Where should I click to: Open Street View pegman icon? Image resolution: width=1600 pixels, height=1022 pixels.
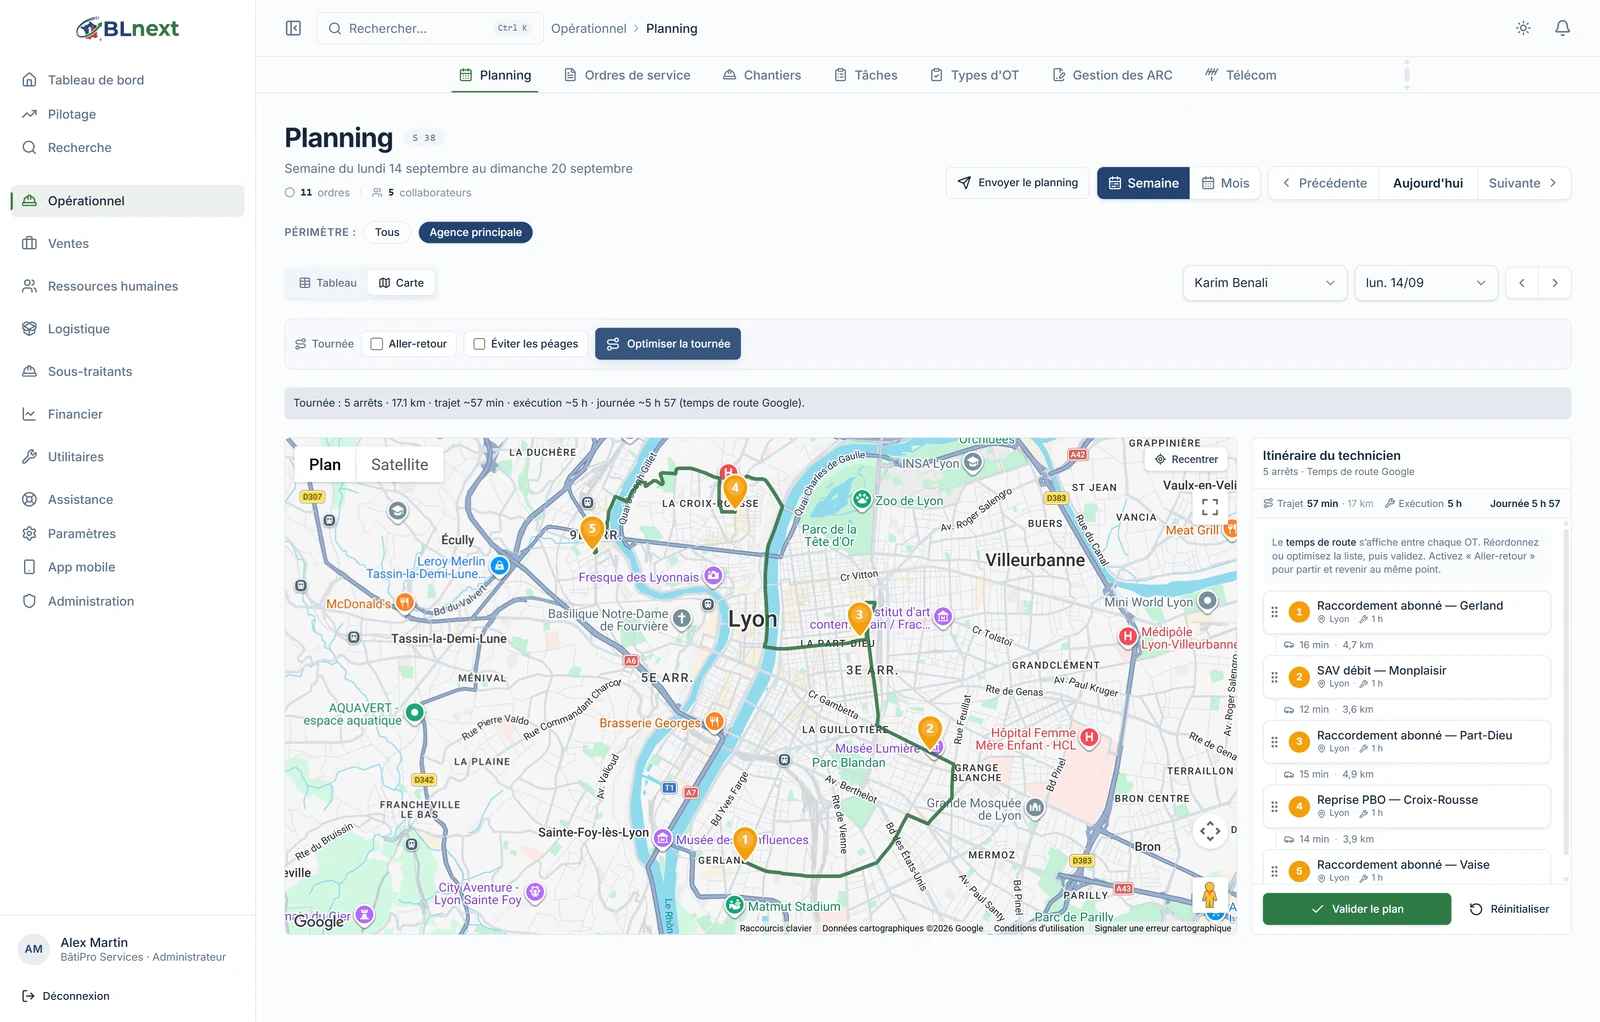(1210, 894)
